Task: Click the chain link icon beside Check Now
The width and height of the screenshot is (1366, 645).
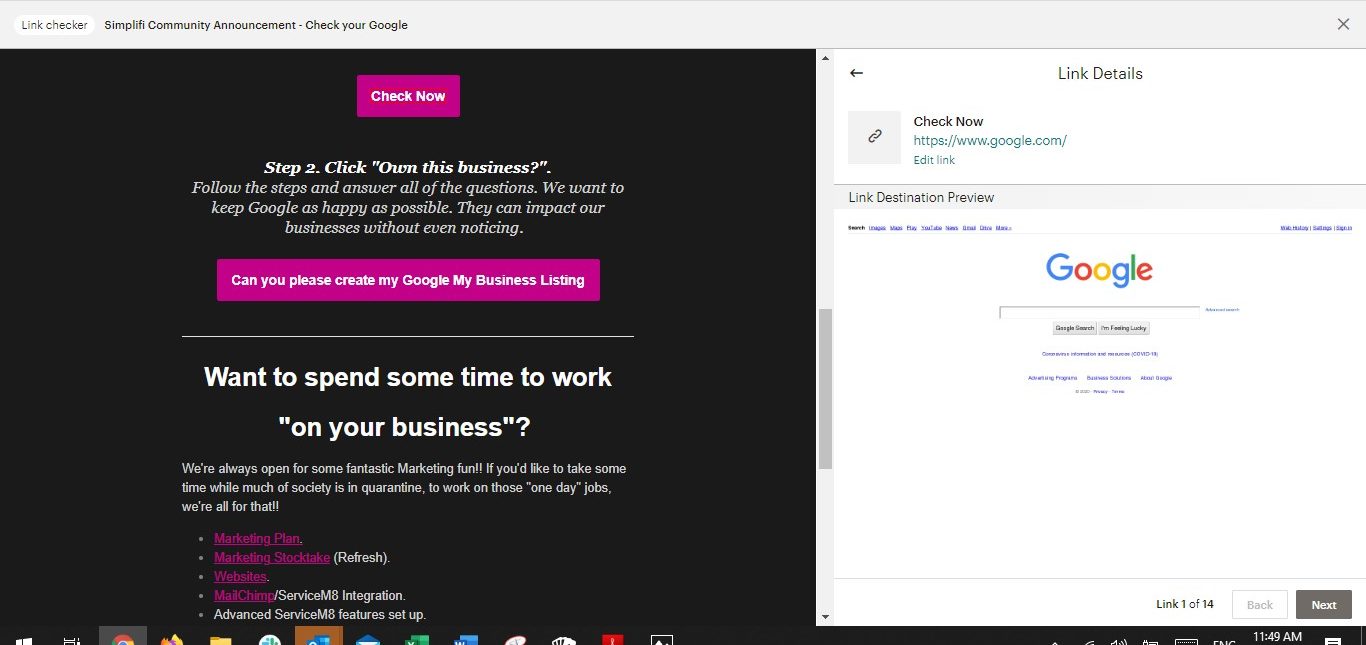Action: (x=874, y=137)
